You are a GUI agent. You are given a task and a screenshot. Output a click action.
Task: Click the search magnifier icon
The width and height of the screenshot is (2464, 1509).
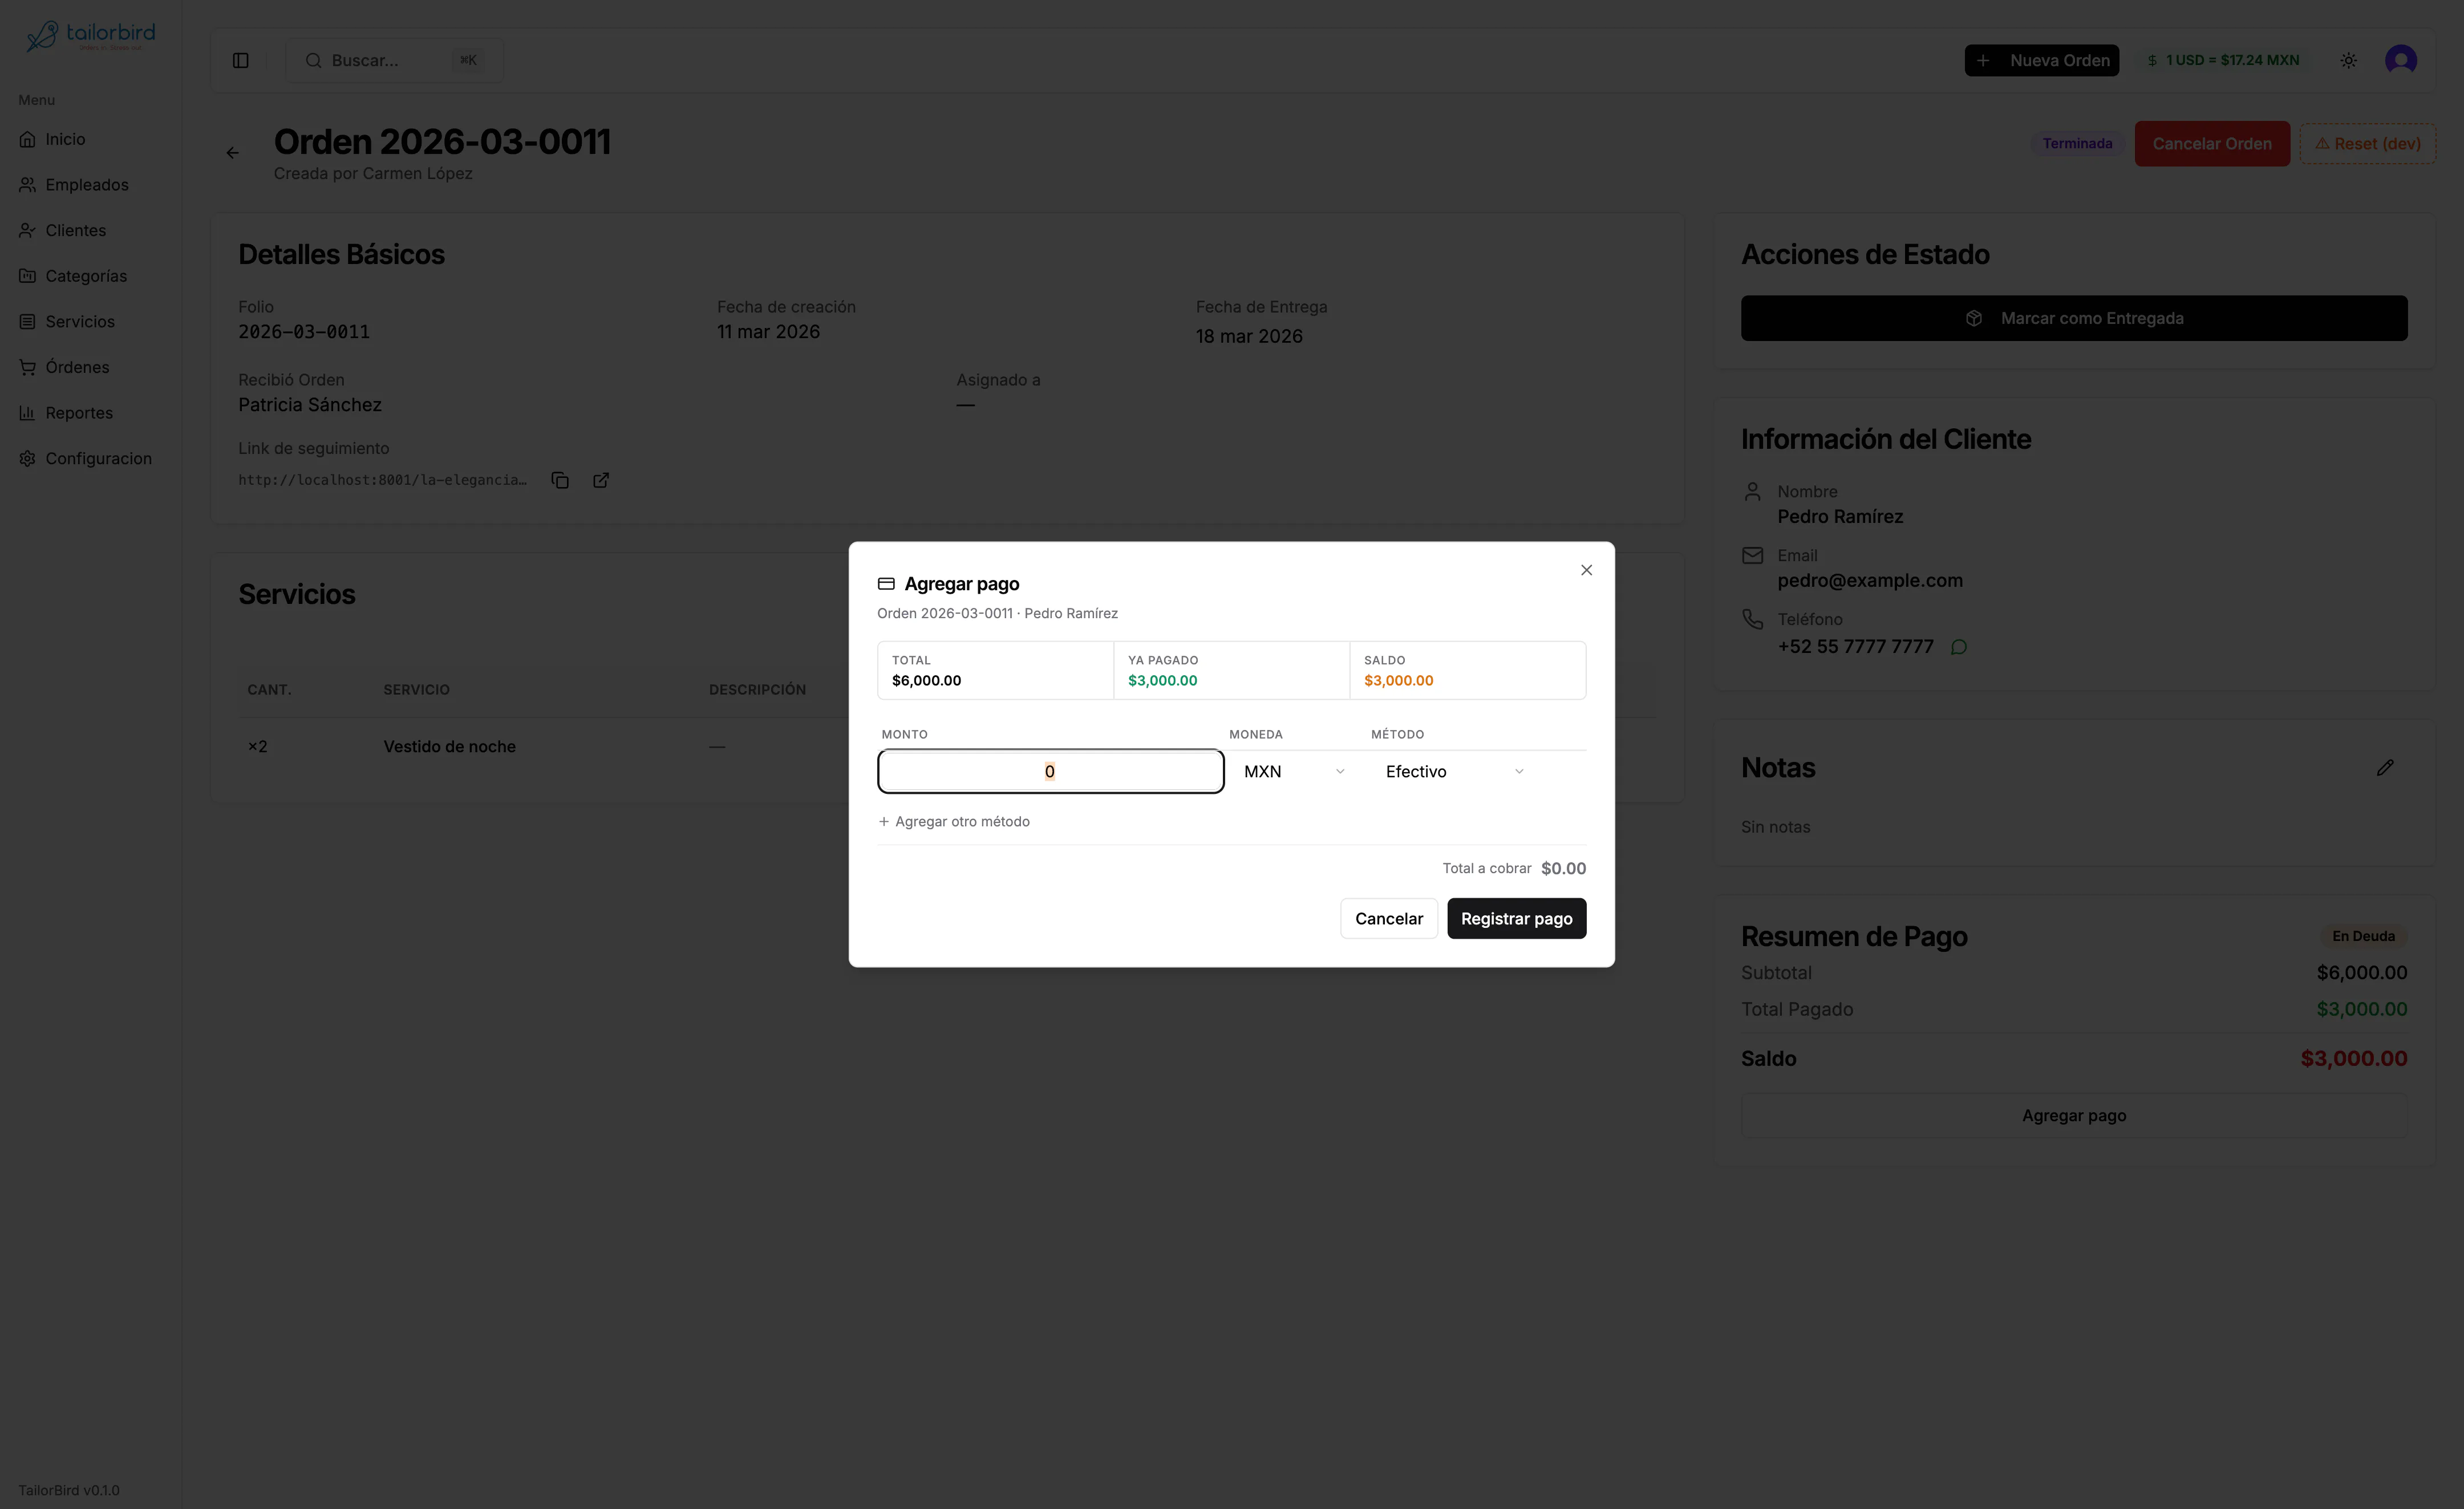click(313, 60)
